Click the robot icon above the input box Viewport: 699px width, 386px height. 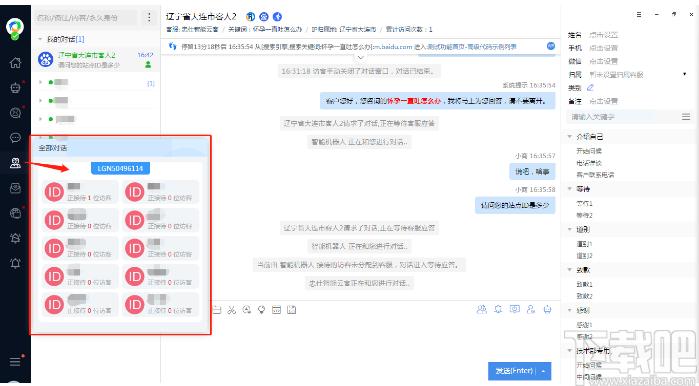[547, 309]
